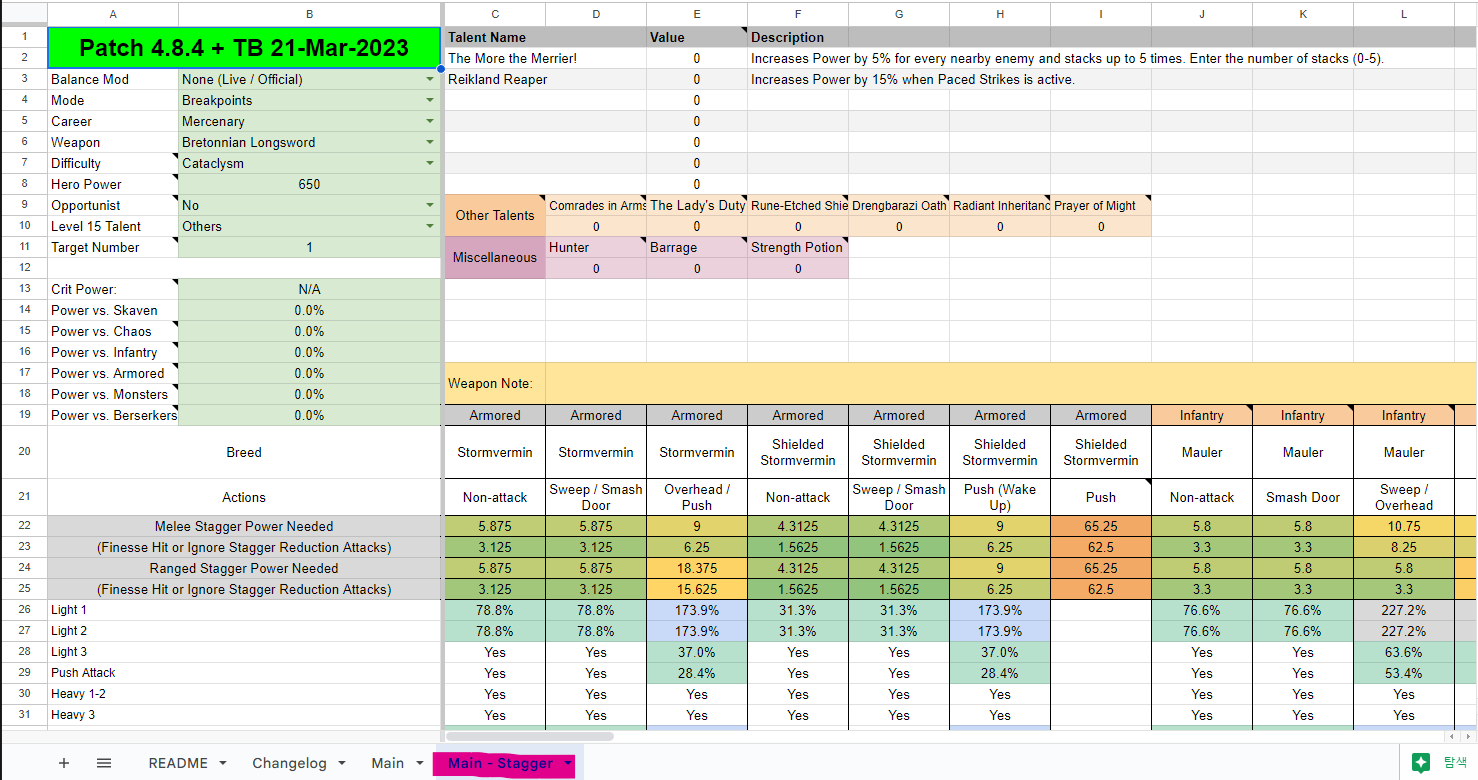Image resolution: width=1478 pixels, height=780 pixels.
Task: Click the Patch 4.8.4 + TB 21-Mar-2023 title cell
Action: coord(244,48)
